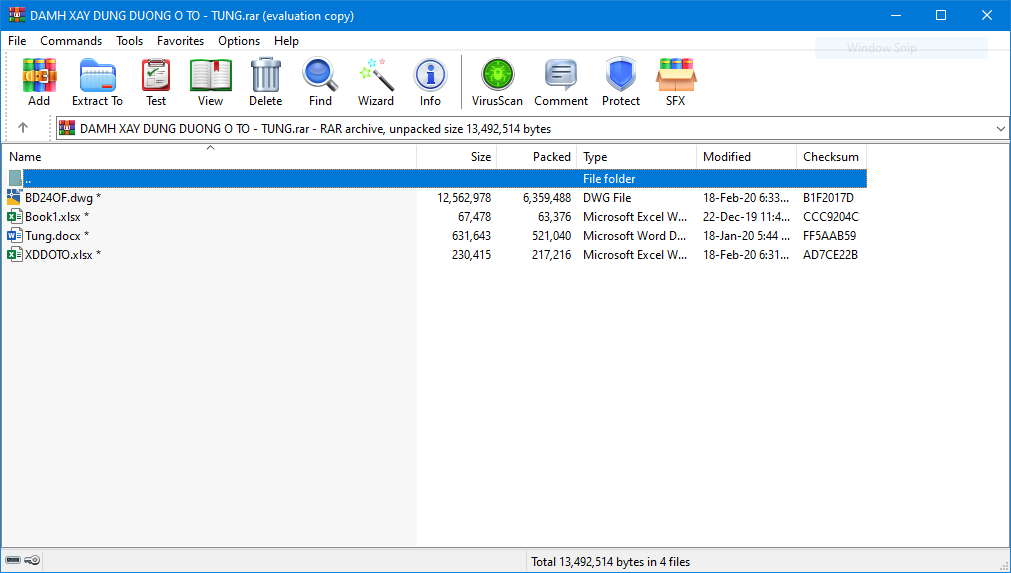Click the Book1.xlsx Excel icon
This screenshot has width=1011, height=573.
click(14, 217)
